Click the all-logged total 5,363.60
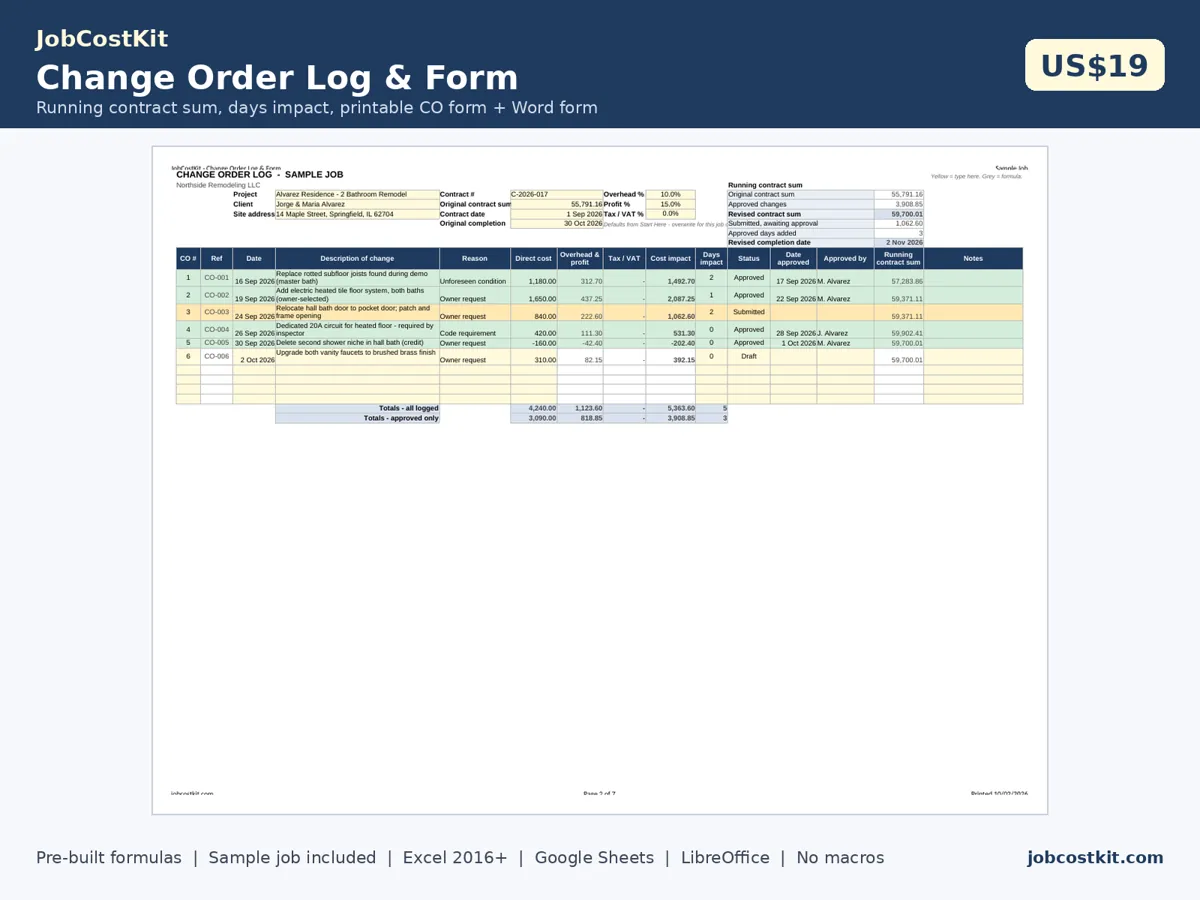The height and width of the screenshot is (900, 1200). click(x=670, y=408)
